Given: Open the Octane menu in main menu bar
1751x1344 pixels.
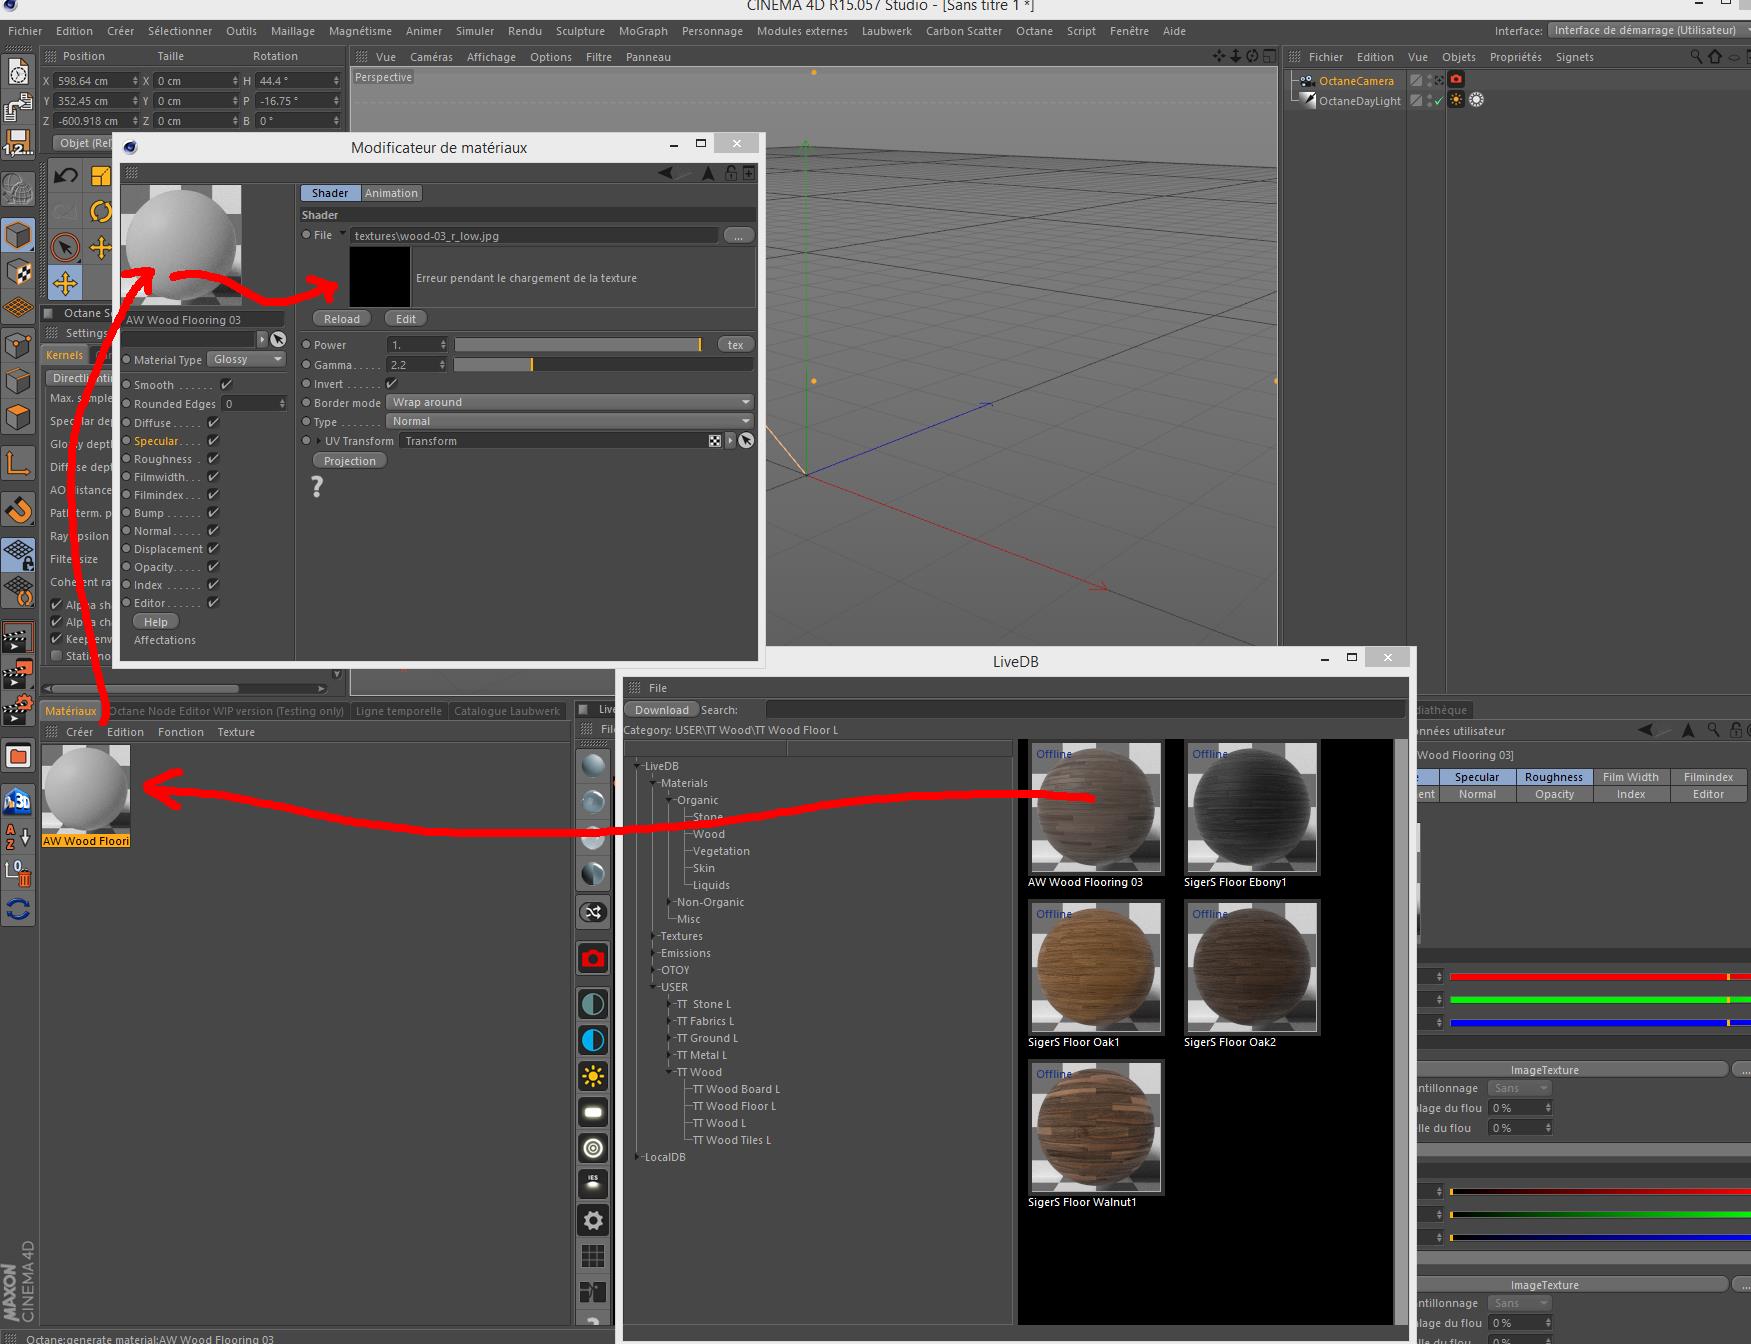Looking at the screenshot, I should pyautogui.click(x=1034, y=31).
